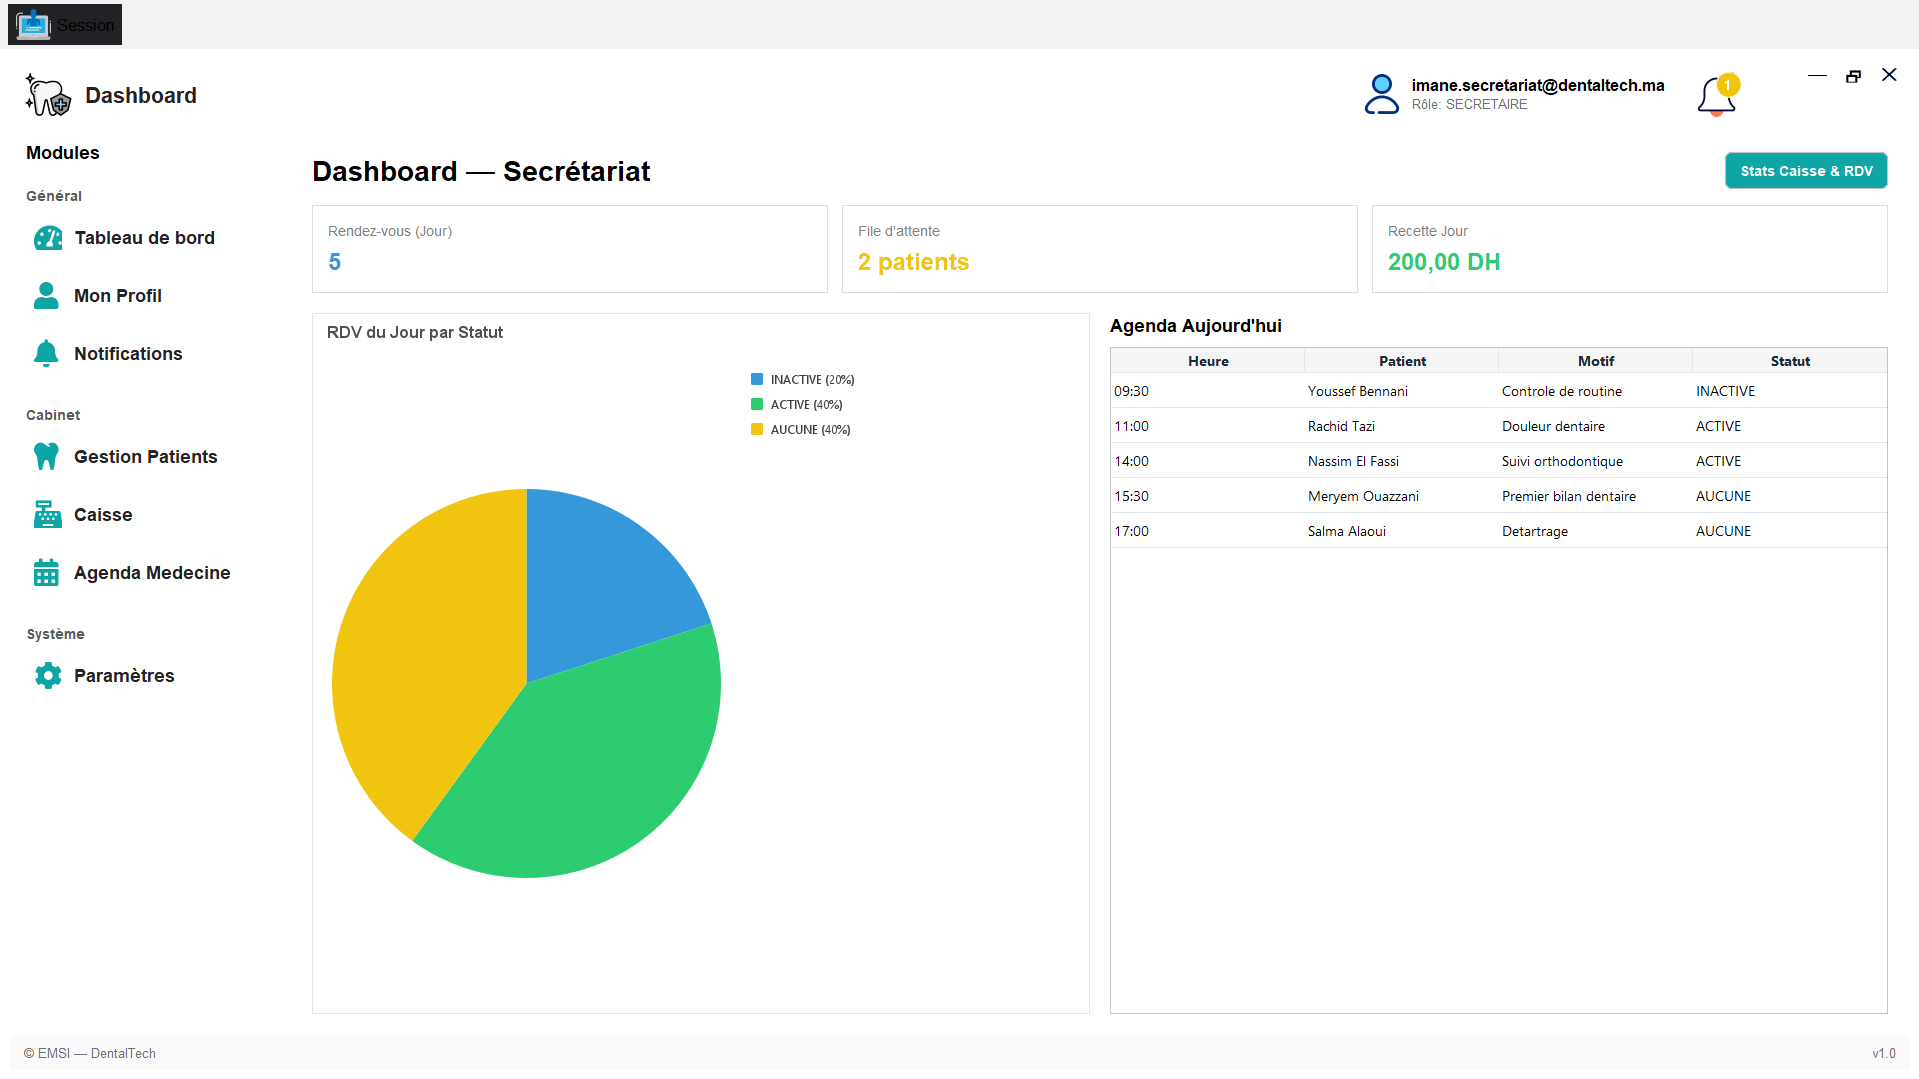The image size is (1919, 1079).
Task: Select the Meryem Ouazzani patient cell
Action: [1401, 496]
